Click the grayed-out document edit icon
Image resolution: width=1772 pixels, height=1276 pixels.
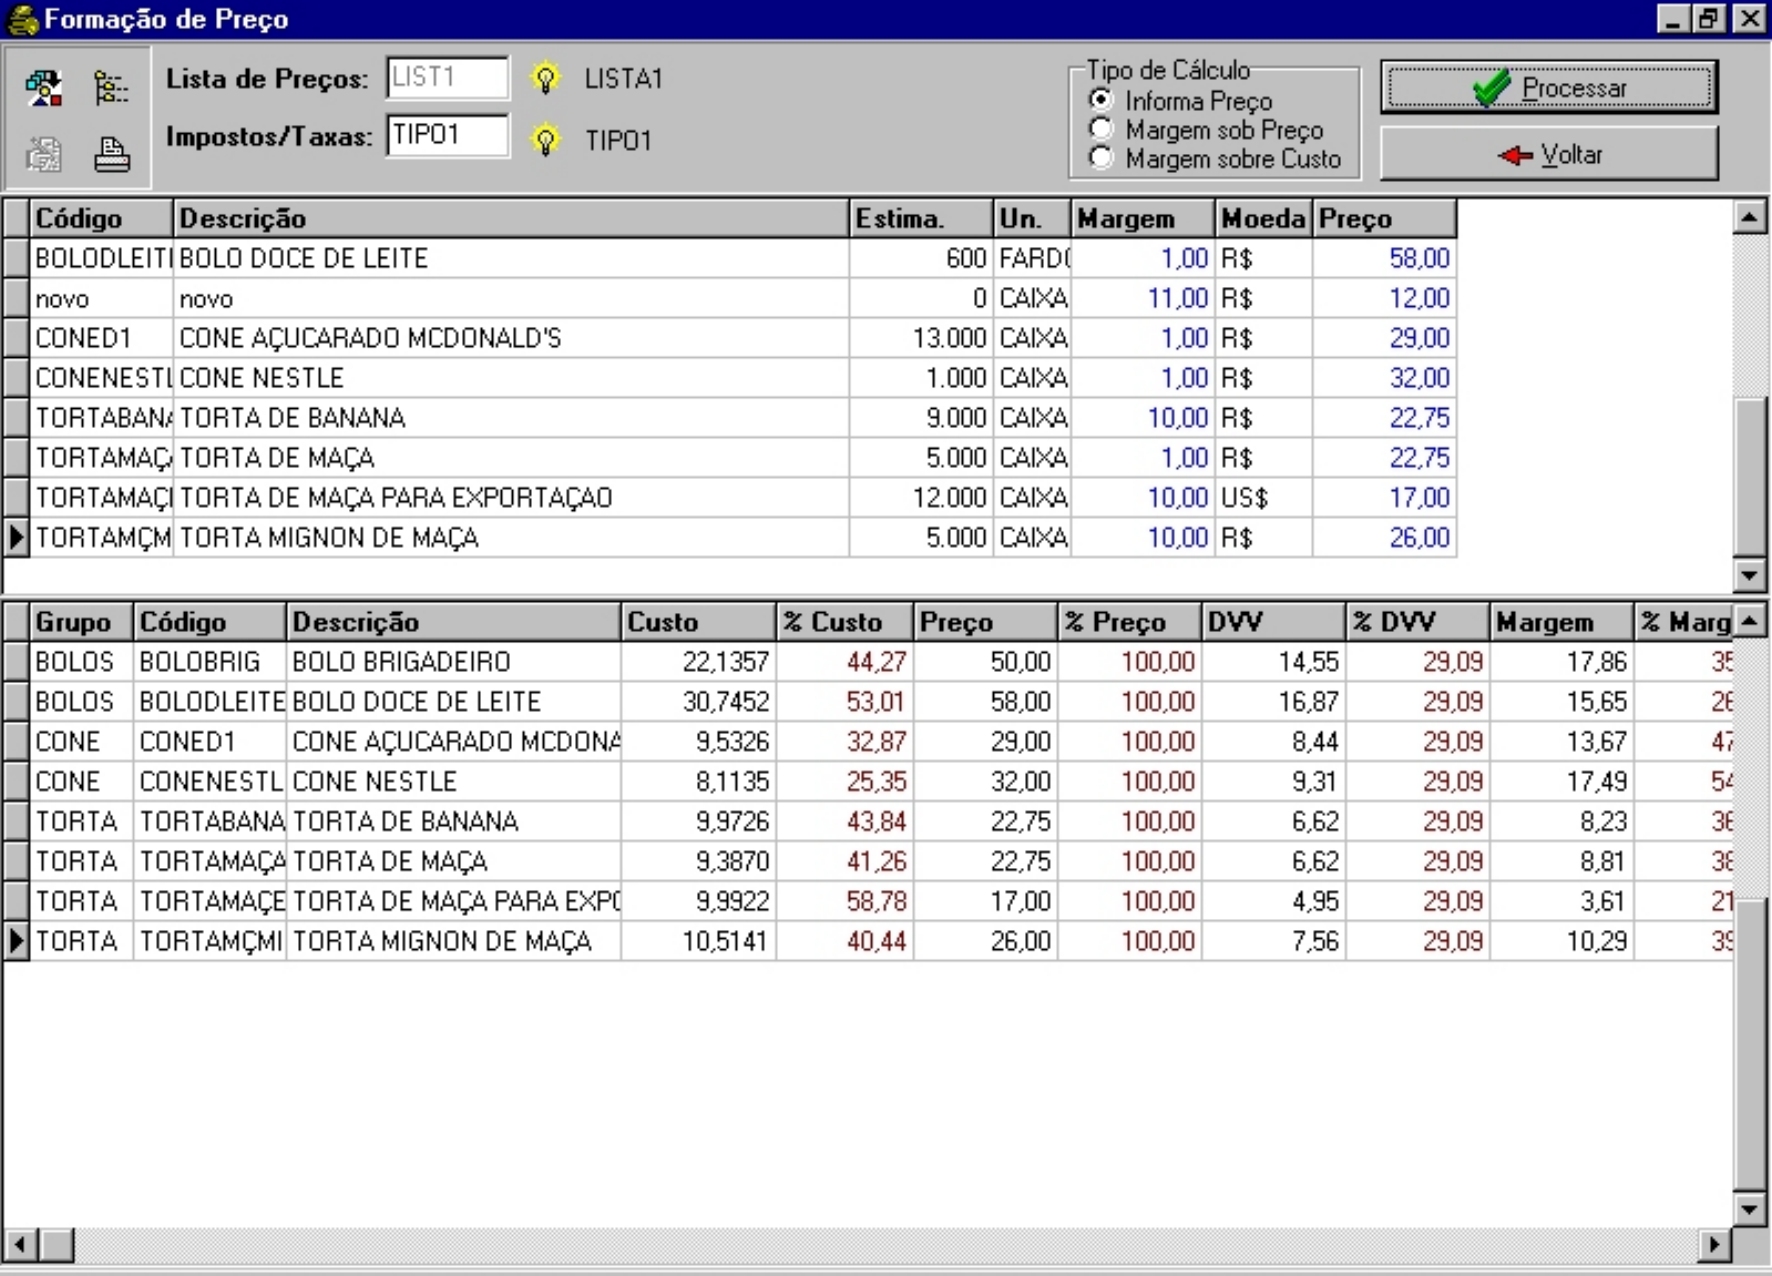pyautogui.click(x=44, y=154)
